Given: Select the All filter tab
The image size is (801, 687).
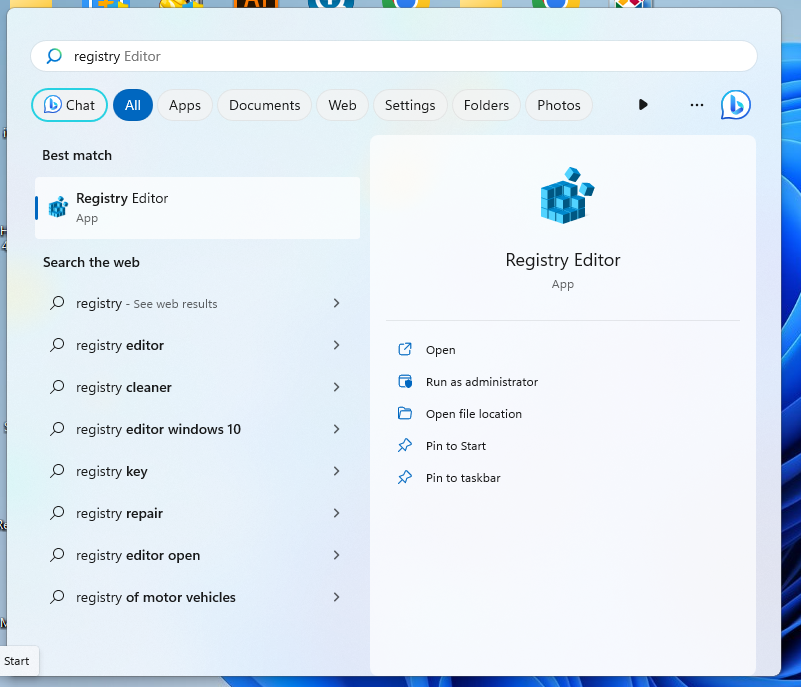Looking at the screenshot, I should coord(133,105).
